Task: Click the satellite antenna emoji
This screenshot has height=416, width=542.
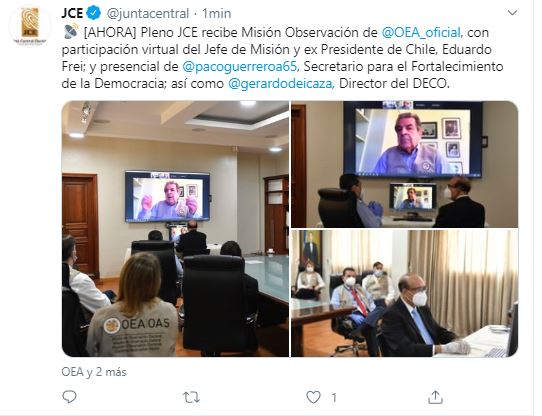Action: pos(71,31)
